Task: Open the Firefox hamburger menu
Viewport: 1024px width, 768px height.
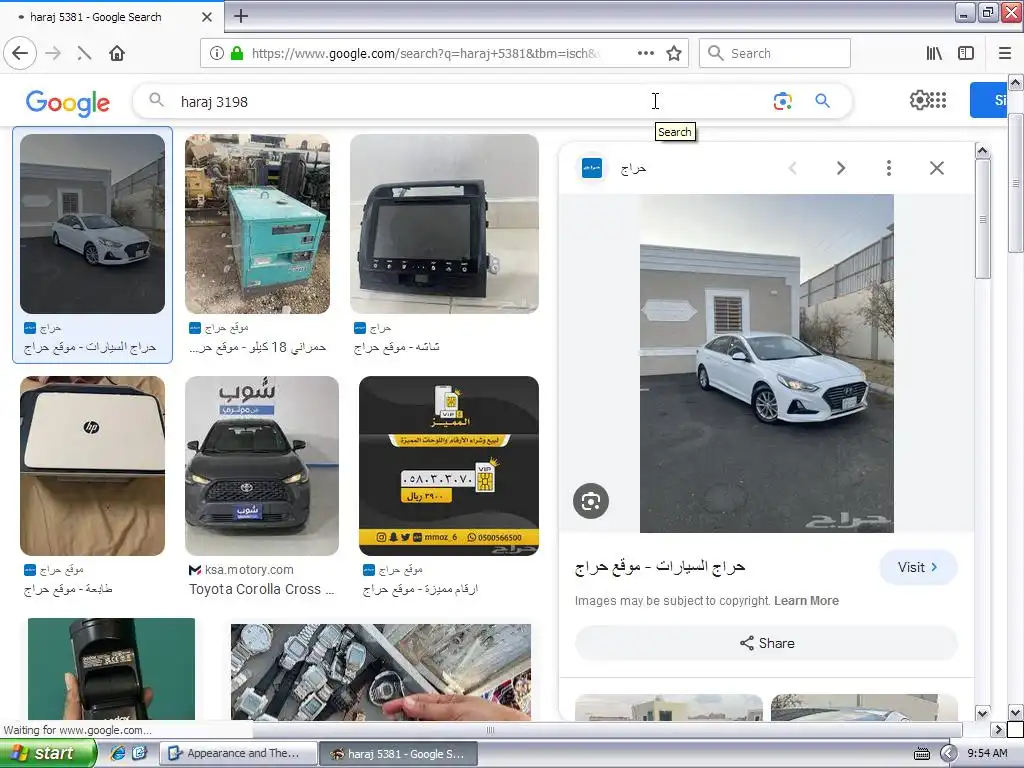Action: point(1005,54)
